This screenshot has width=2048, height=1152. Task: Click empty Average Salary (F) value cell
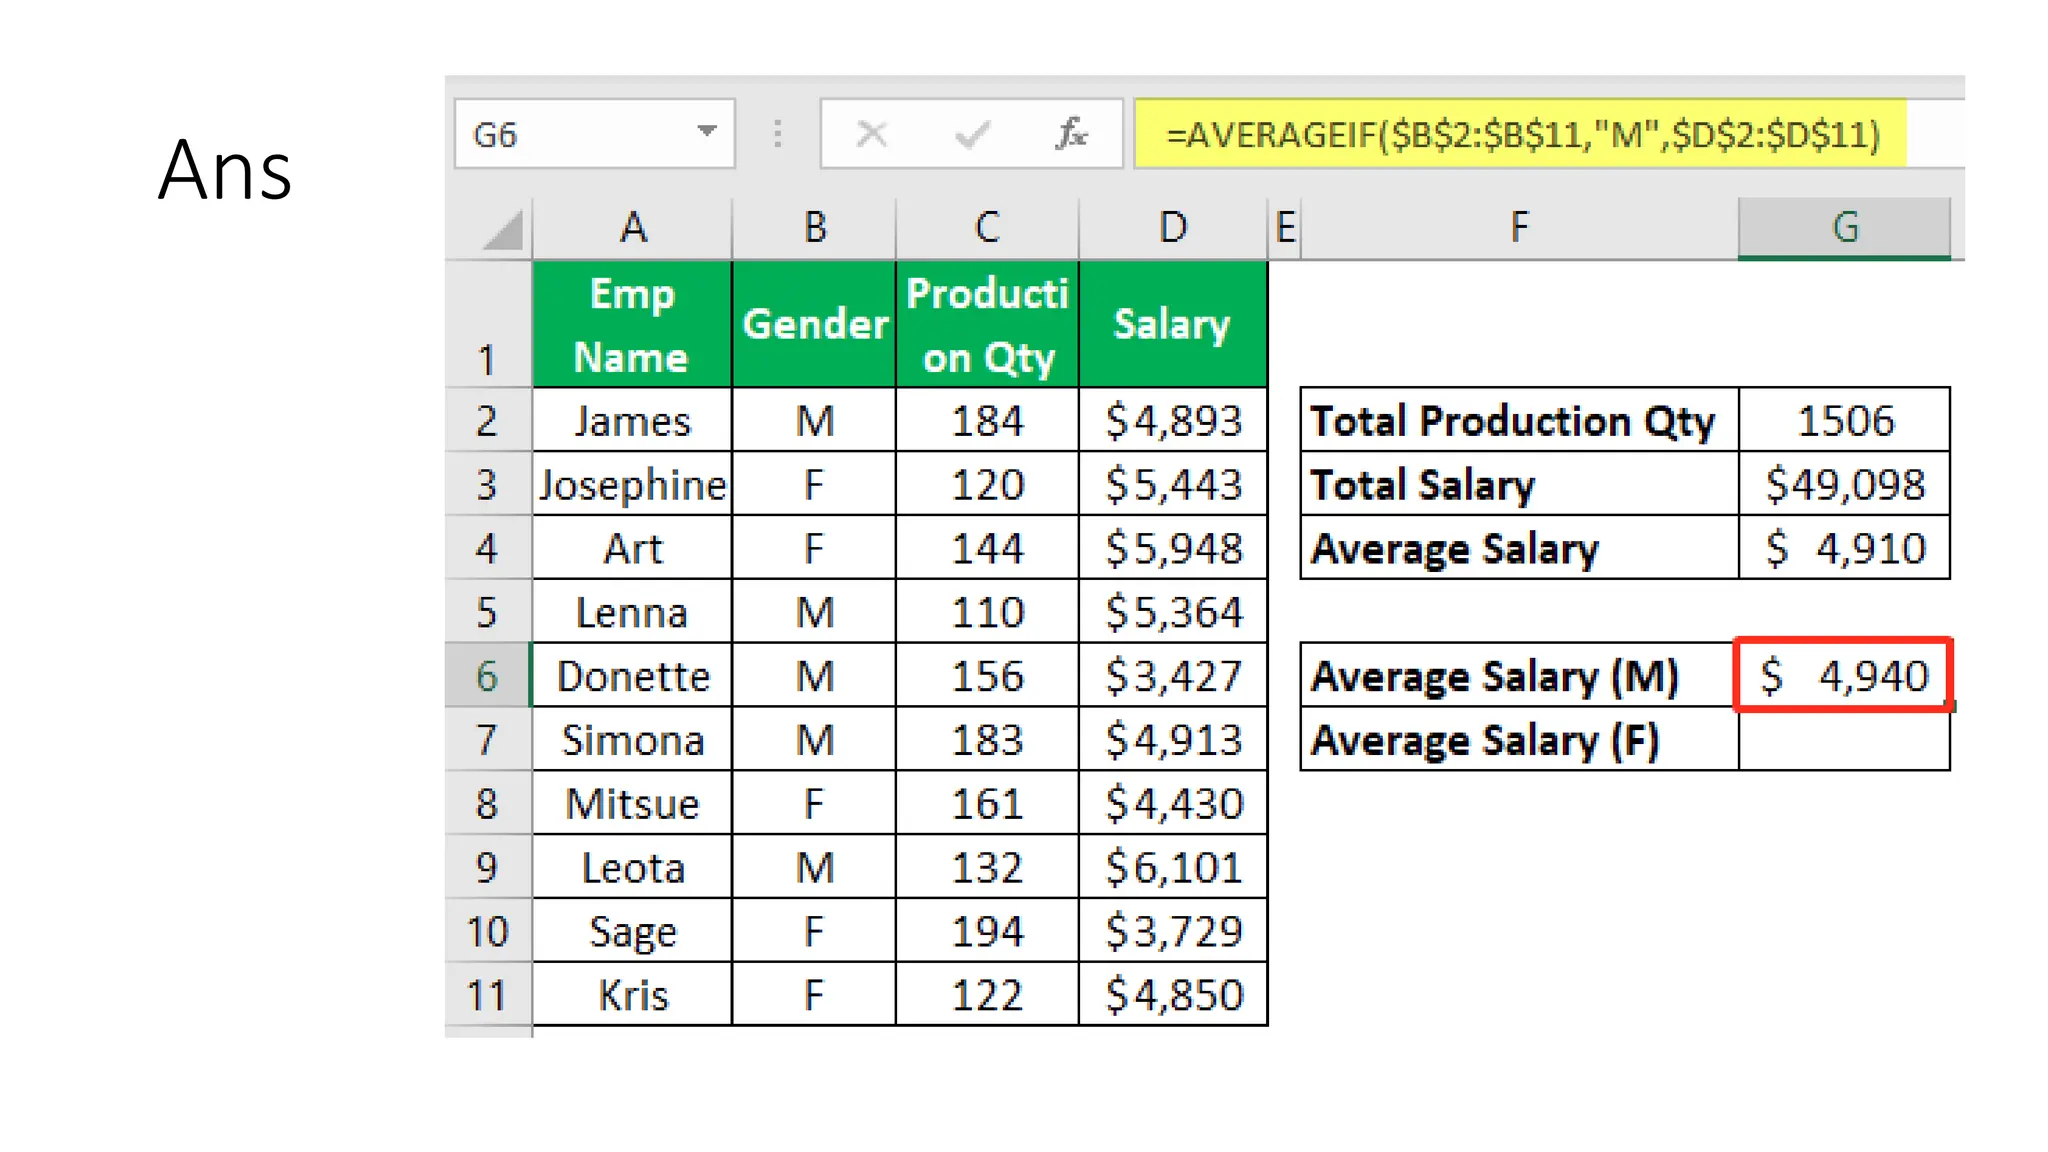click(x=1843, y=740)
